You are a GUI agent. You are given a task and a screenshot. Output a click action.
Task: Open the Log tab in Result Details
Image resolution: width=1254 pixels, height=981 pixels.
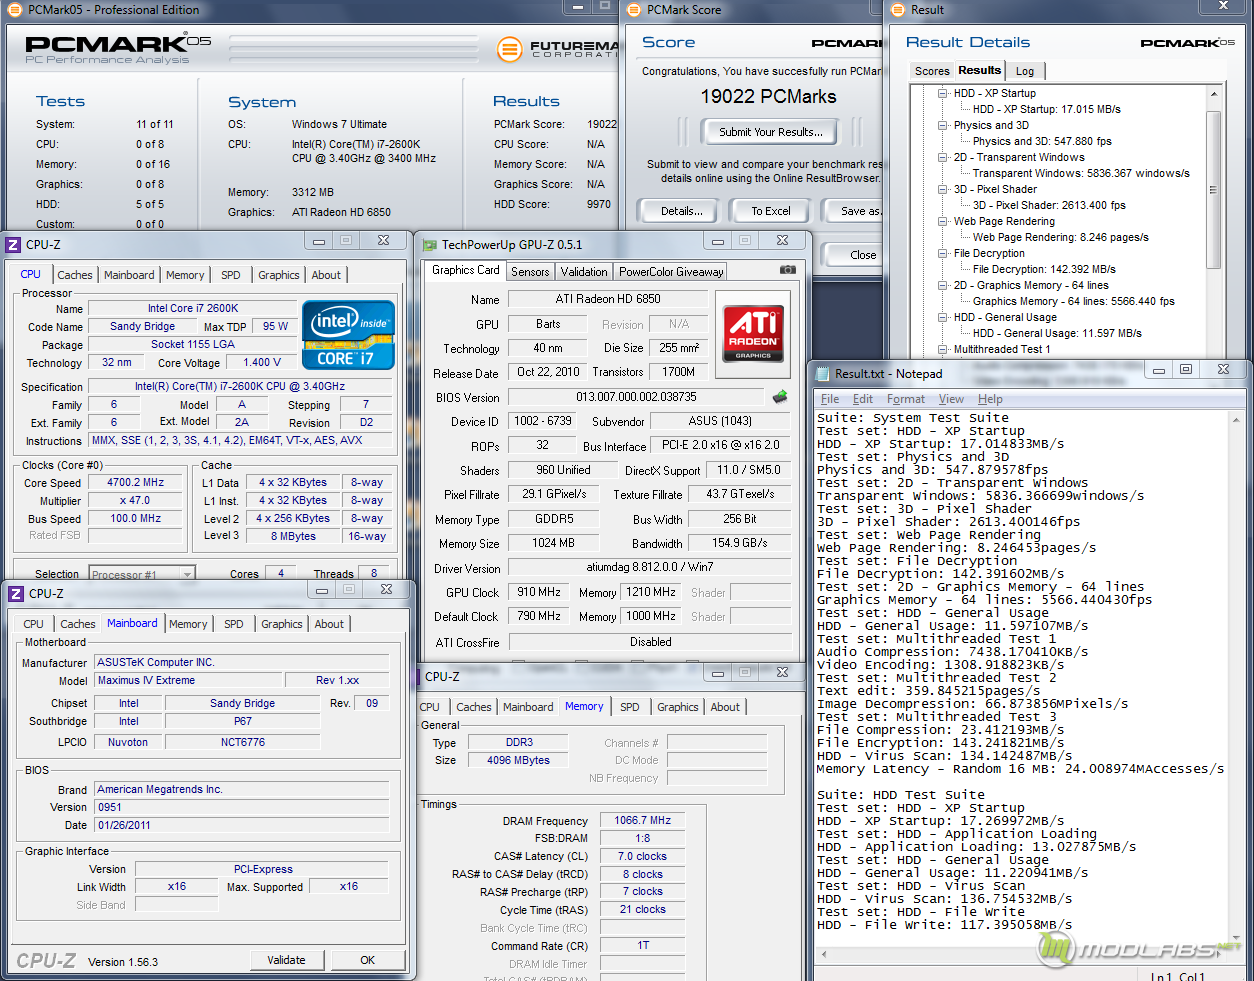pyautogui.click(x=1025, y=71)
